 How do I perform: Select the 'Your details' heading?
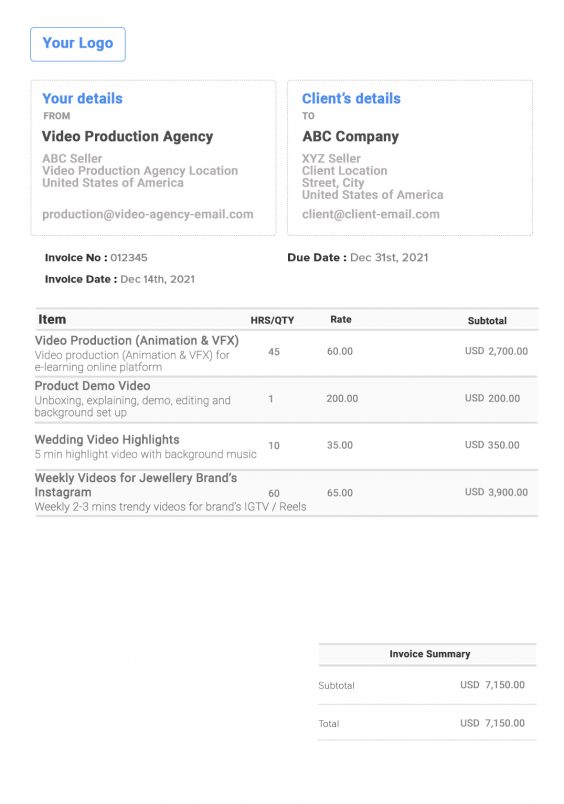pyautogui.click(x=83, y=98)
